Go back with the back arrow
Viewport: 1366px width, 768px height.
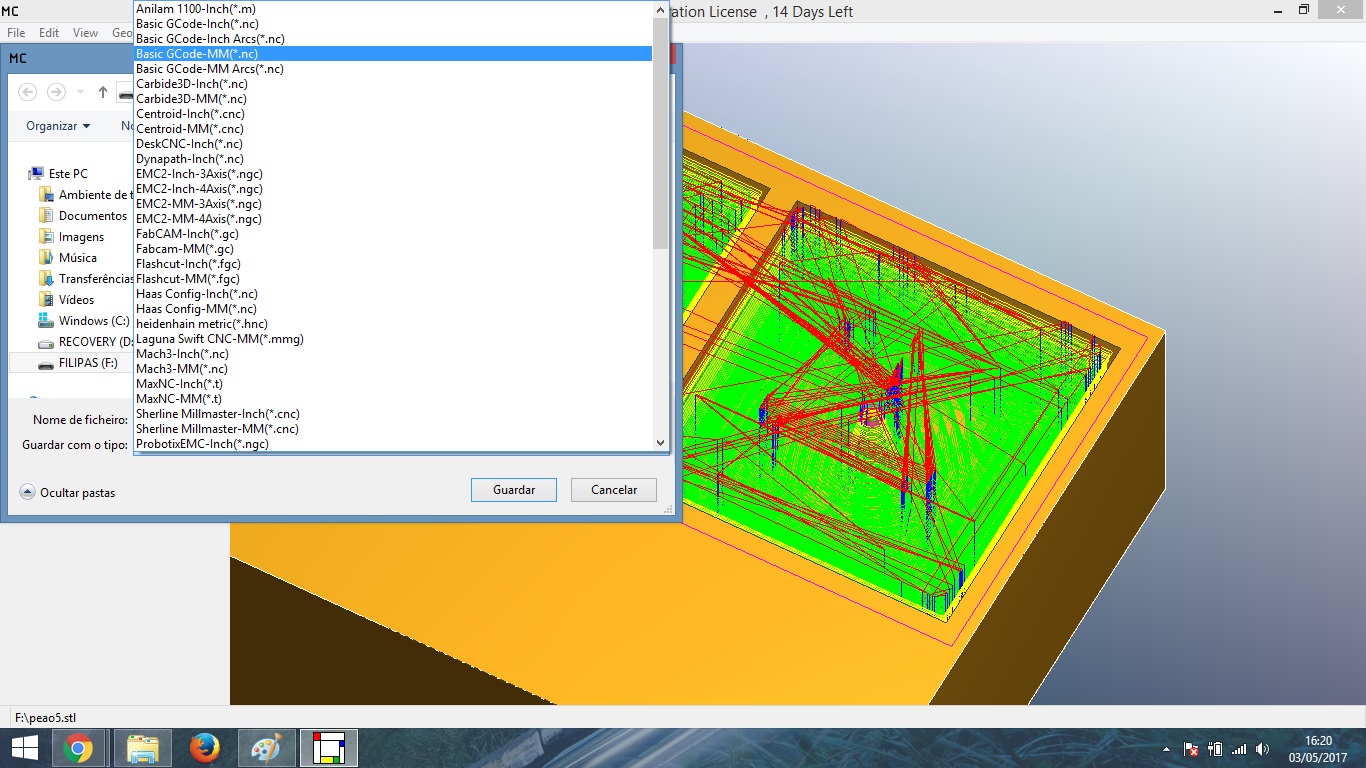pos(28,92)
